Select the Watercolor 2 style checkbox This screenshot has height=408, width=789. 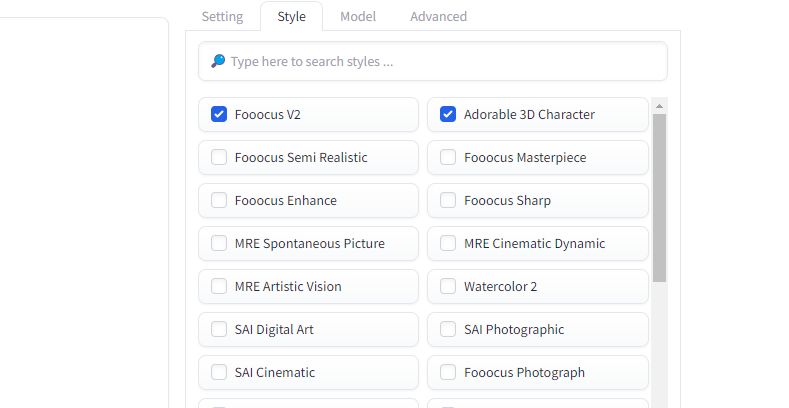(448, 286)
